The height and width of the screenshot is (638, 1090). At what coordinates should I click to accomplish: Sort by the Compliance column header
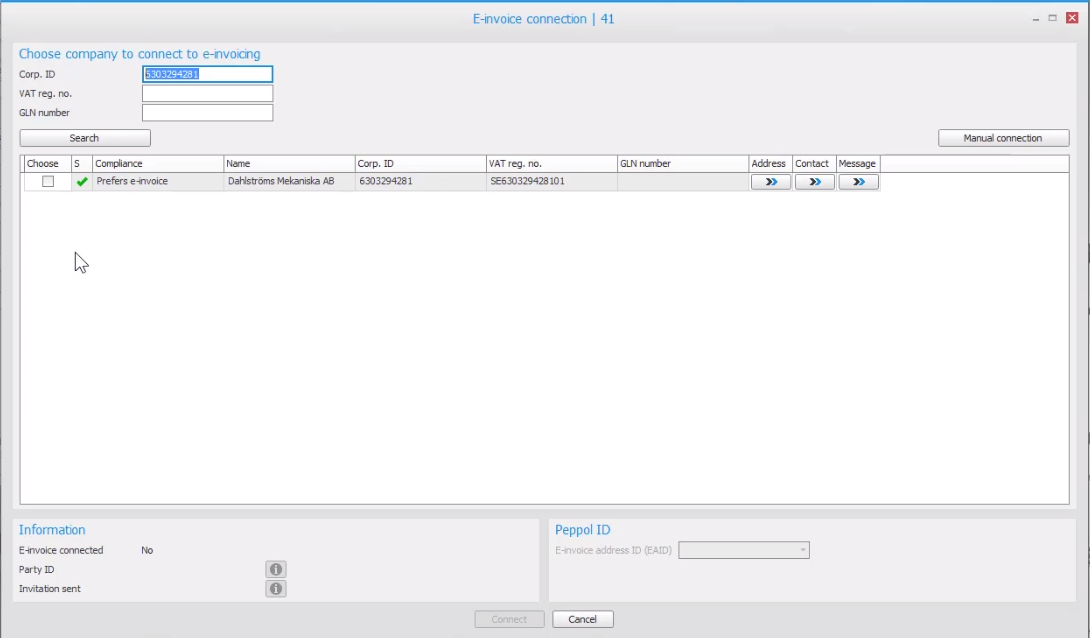(x=157, y=164)
